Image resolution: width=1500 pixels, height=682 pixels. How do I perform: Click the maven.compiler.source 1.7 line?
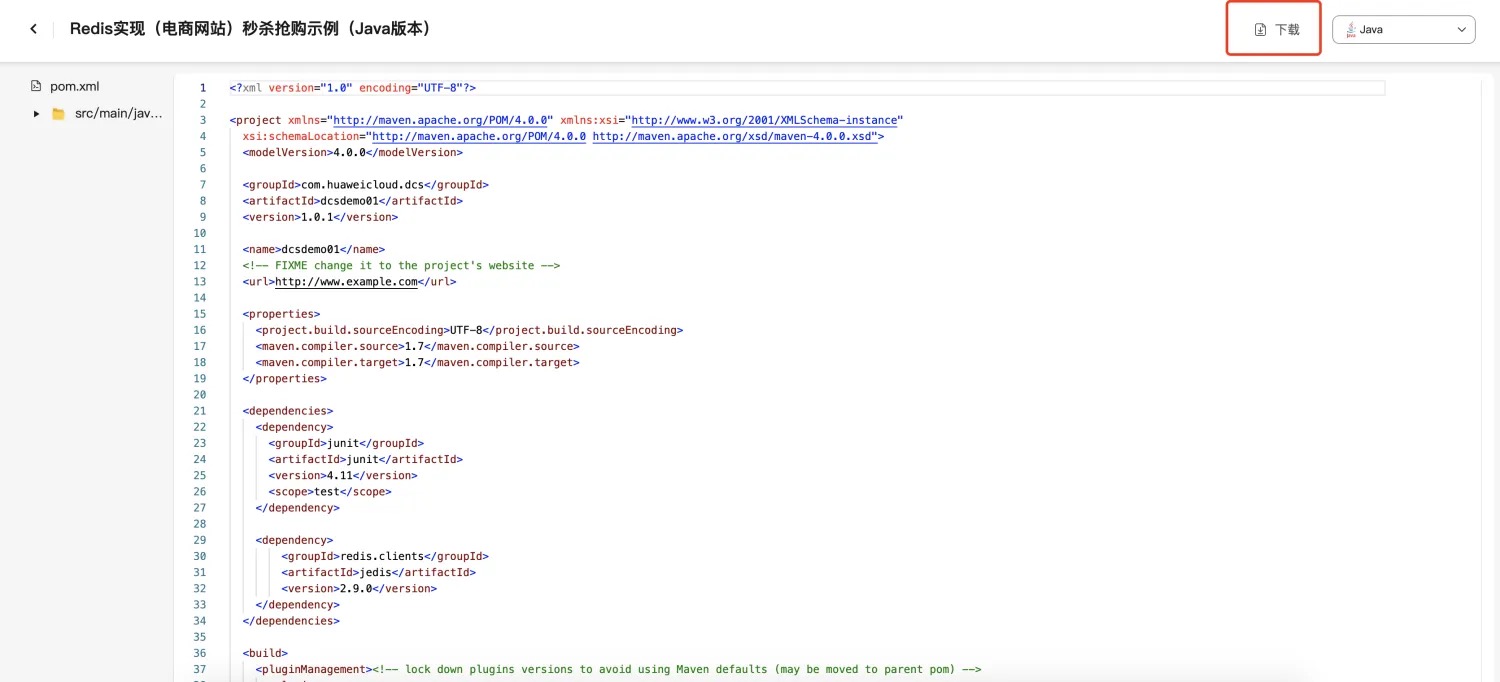417,346
